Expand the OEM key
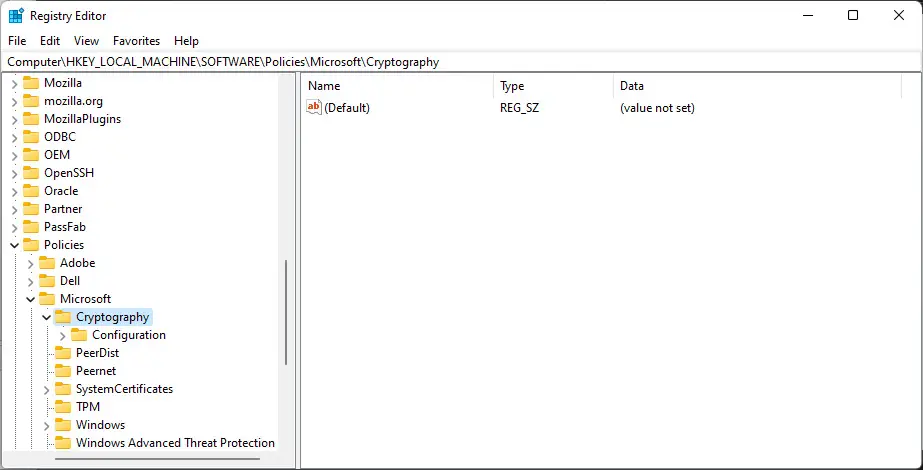The height and width of the screenshot is (470, 923). 15,155
